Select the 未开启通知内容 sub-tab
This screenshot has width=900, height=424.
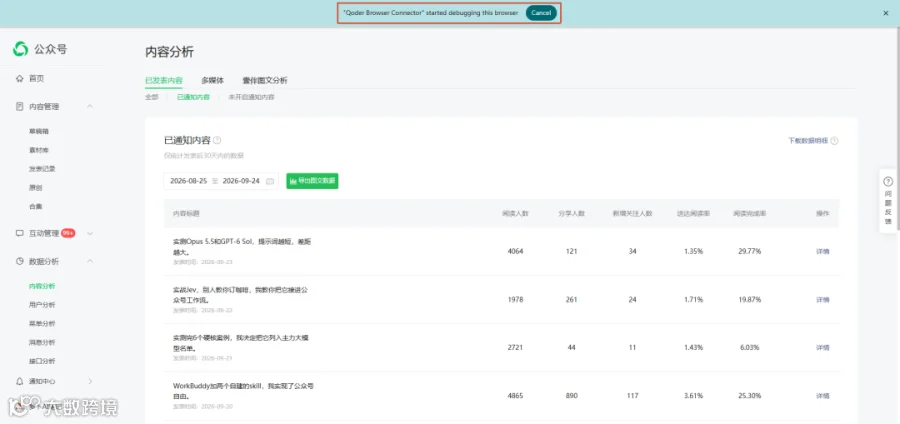click(x=251, y=98)
